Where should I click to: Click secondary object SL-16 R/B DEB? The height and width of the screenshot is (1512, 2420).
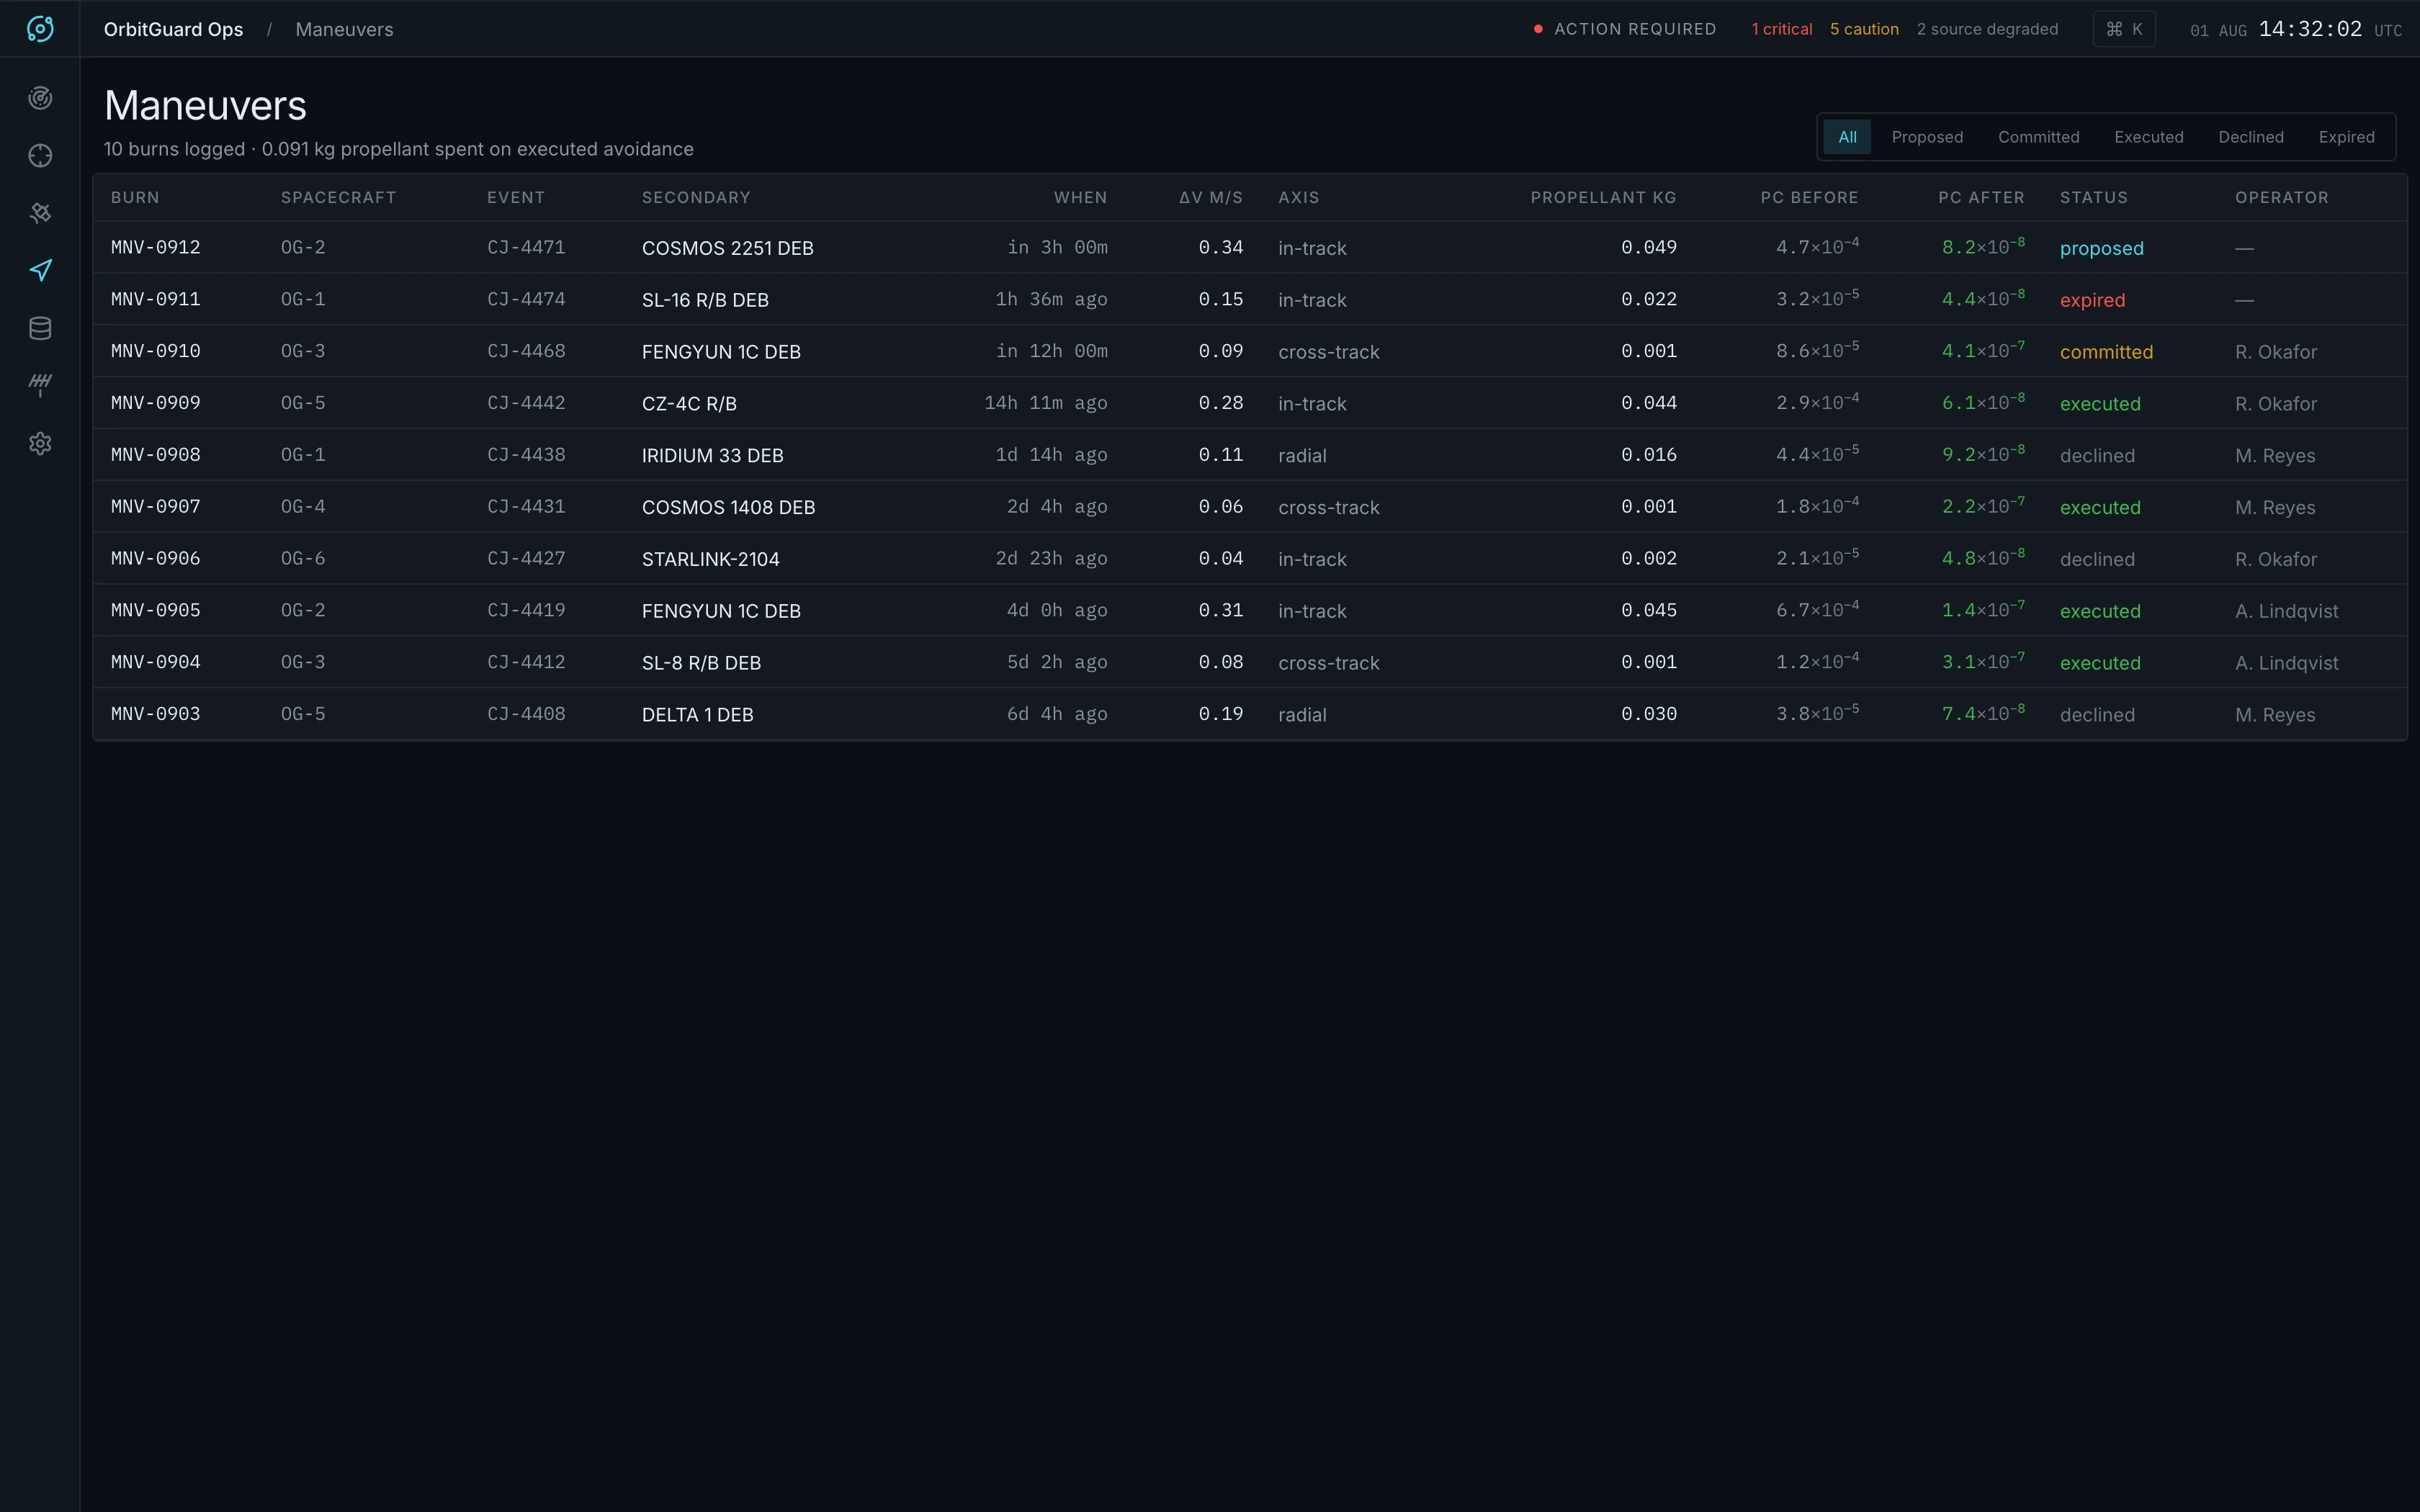point(705,300)
